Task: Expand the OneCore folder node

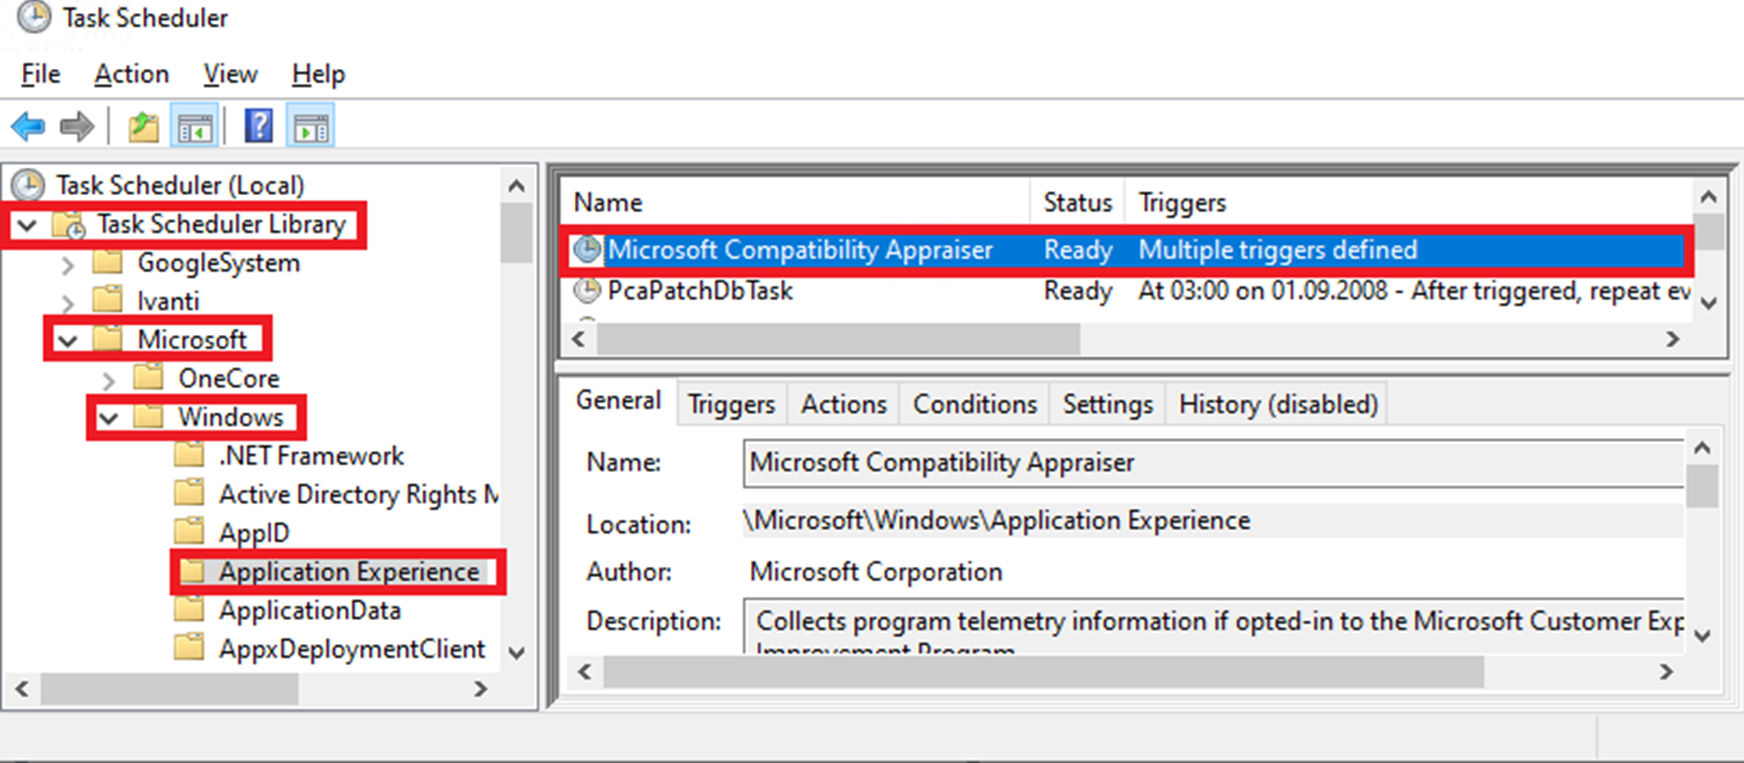Action: (x=108, y=380)
